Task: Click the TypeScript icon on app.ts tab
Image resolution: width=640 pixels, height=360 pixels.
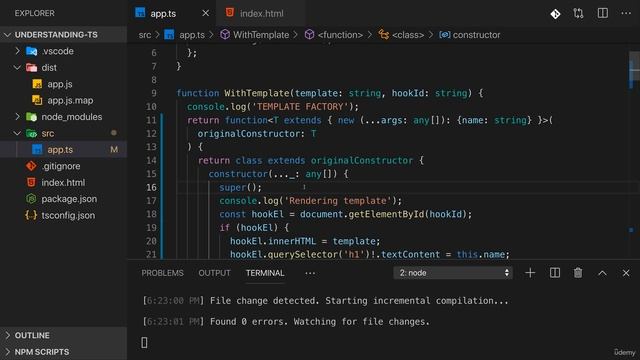Action: pyautogui.click(x=140, y=13)
